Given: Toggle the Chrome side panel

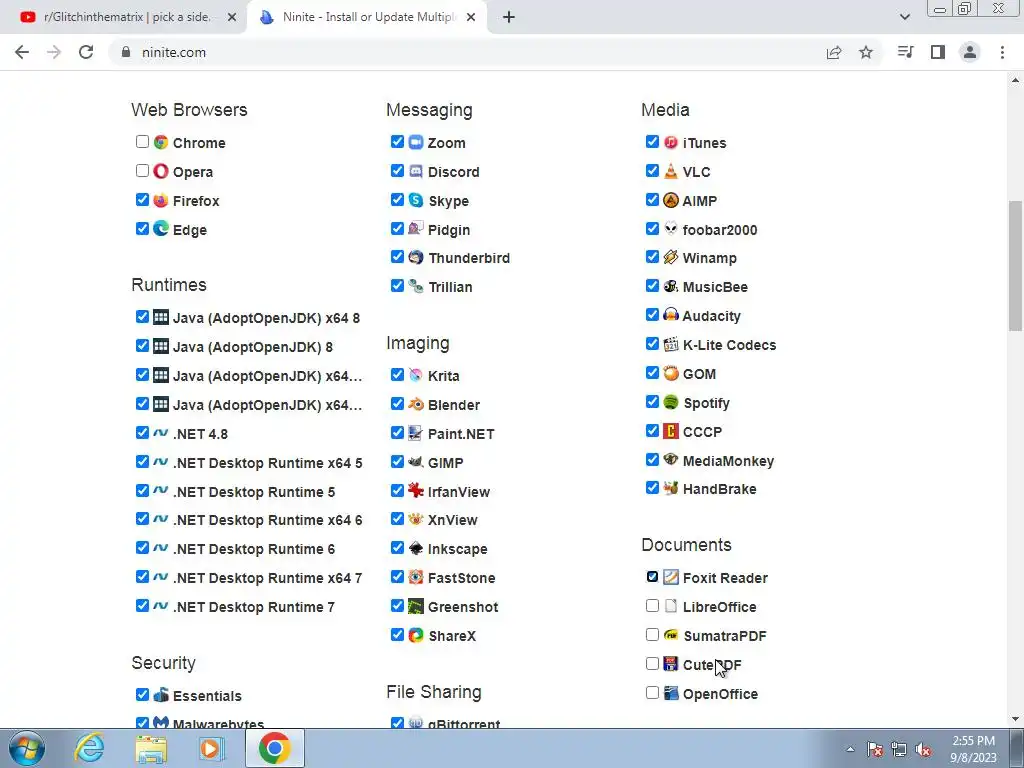Looking at the screenshot, I should (x=938, y=52).
